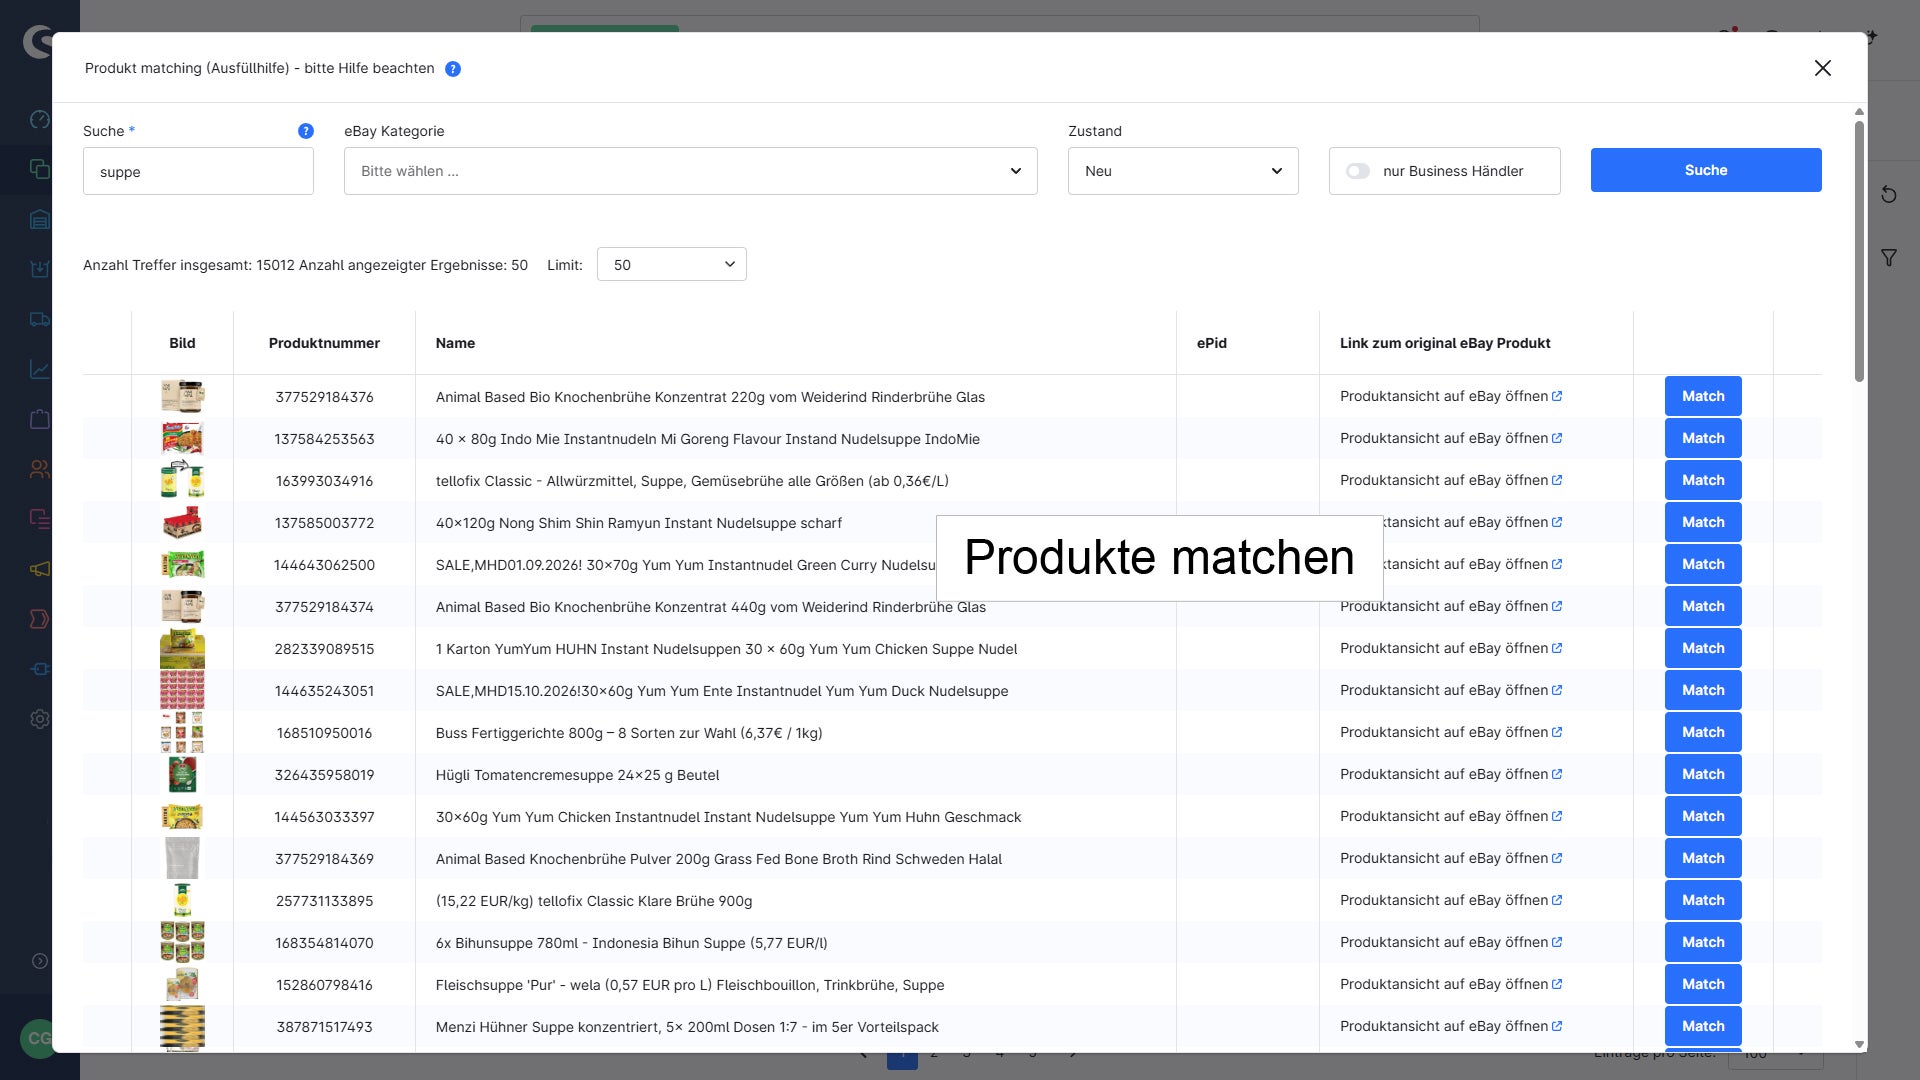Image resolution: width=1920 pixels, height=1080 pixels.
Task: Expand sidebar with the arrow circle icon
Action: [x=40, y=961]
